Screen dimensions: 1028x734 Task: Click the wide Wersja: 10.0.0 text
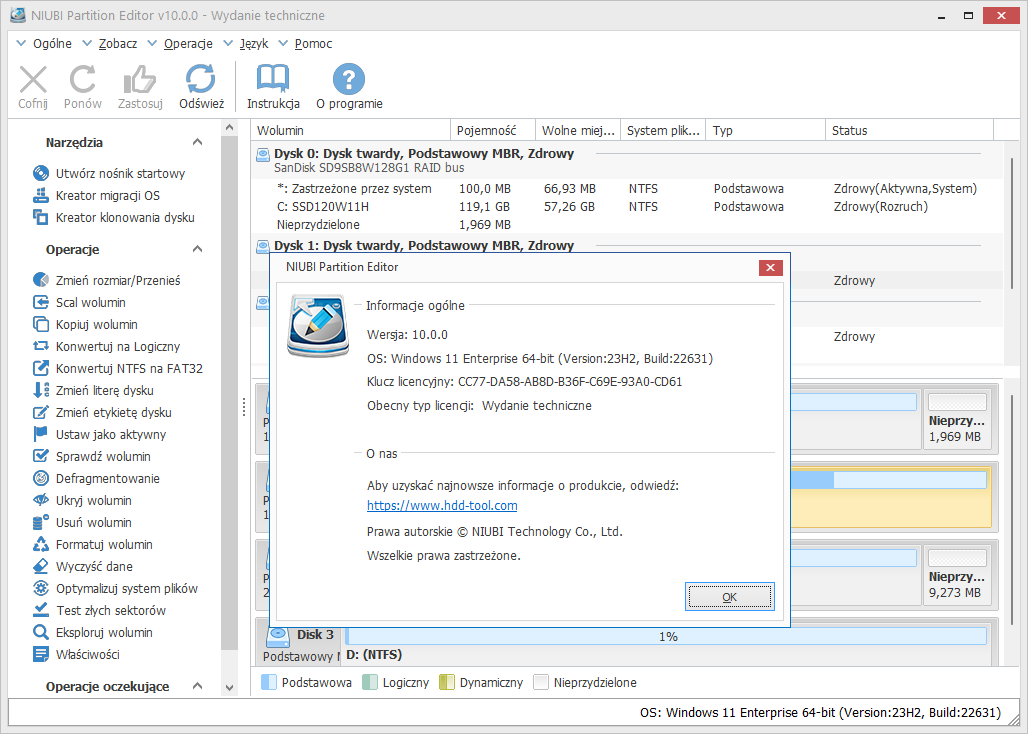point(407,335)
